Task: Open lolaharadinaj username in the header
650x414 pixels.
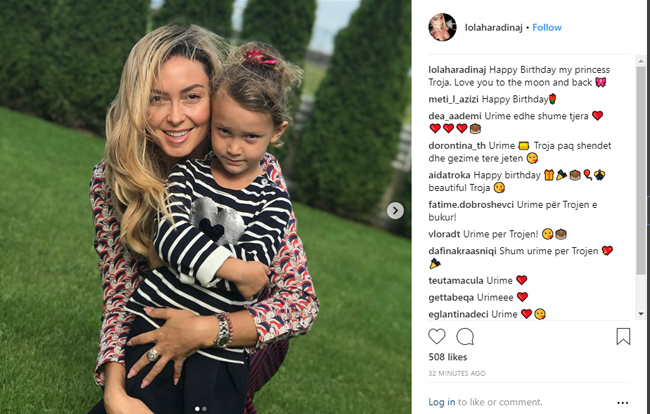Action: point(493,27)
